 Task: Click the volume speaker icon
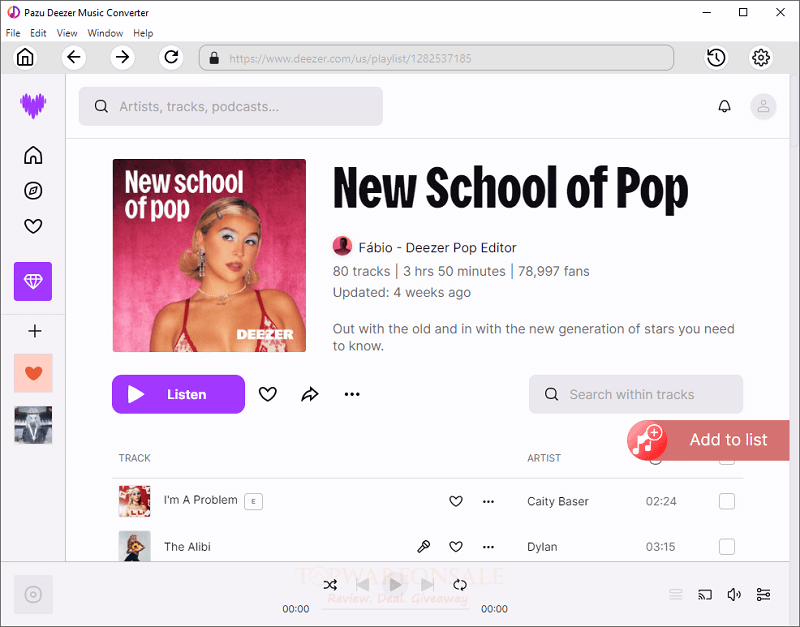(734, 594)
